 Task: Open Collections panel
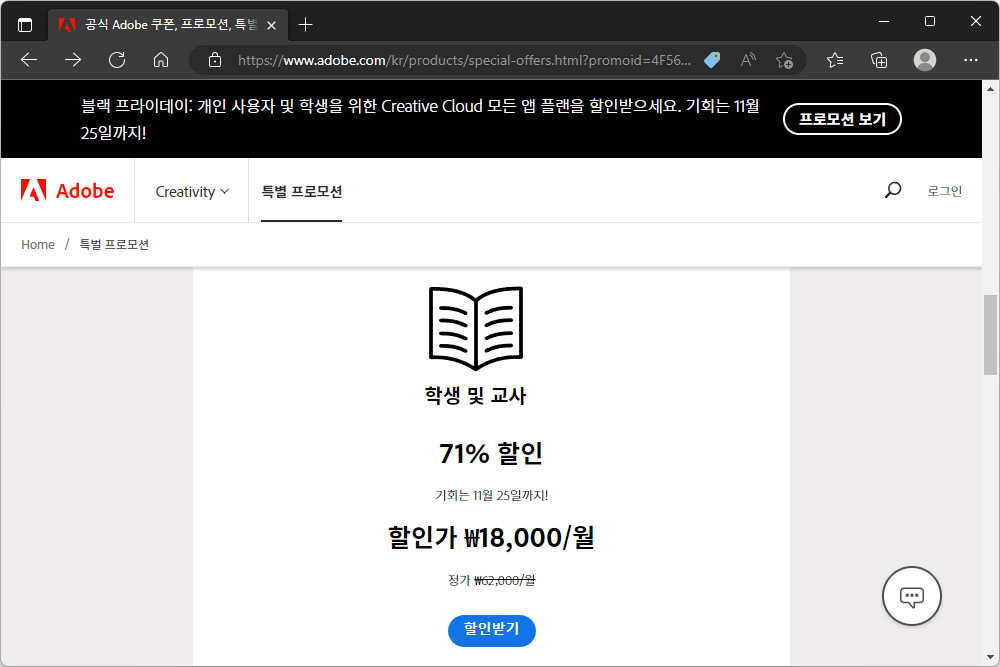879,60
